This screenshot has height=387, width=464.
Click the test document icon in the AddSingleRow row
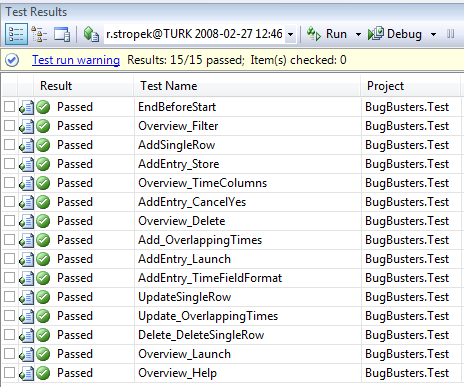tap(27, 145)
